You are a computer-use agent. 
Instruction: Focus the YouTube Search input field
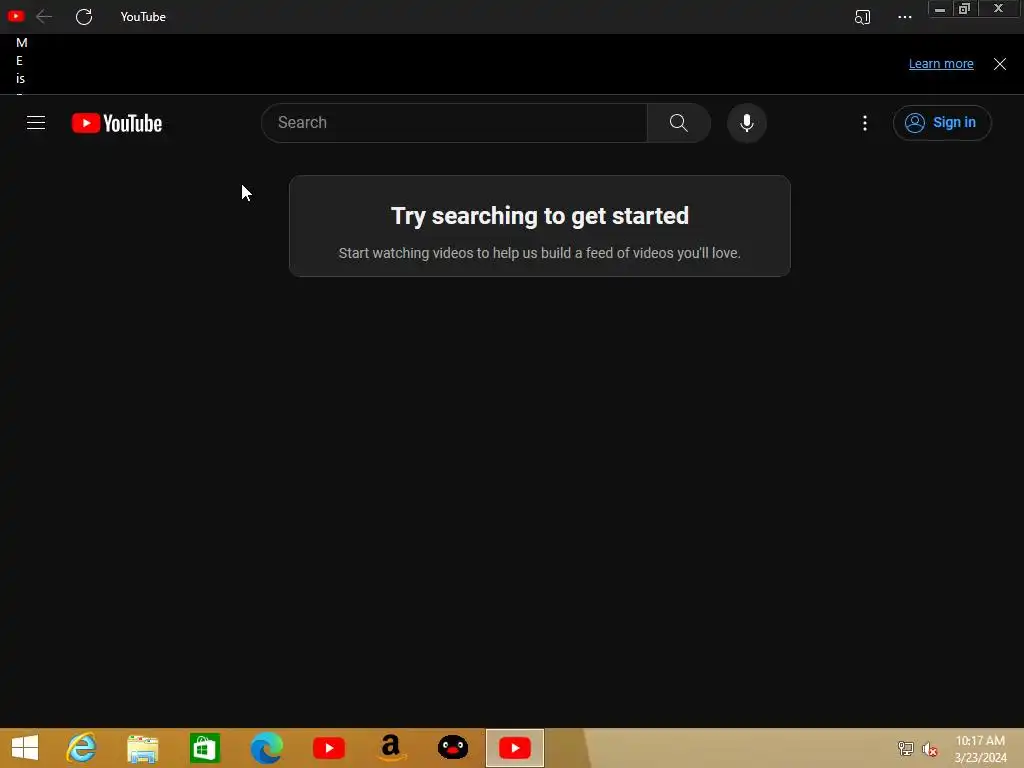[455, 123]
